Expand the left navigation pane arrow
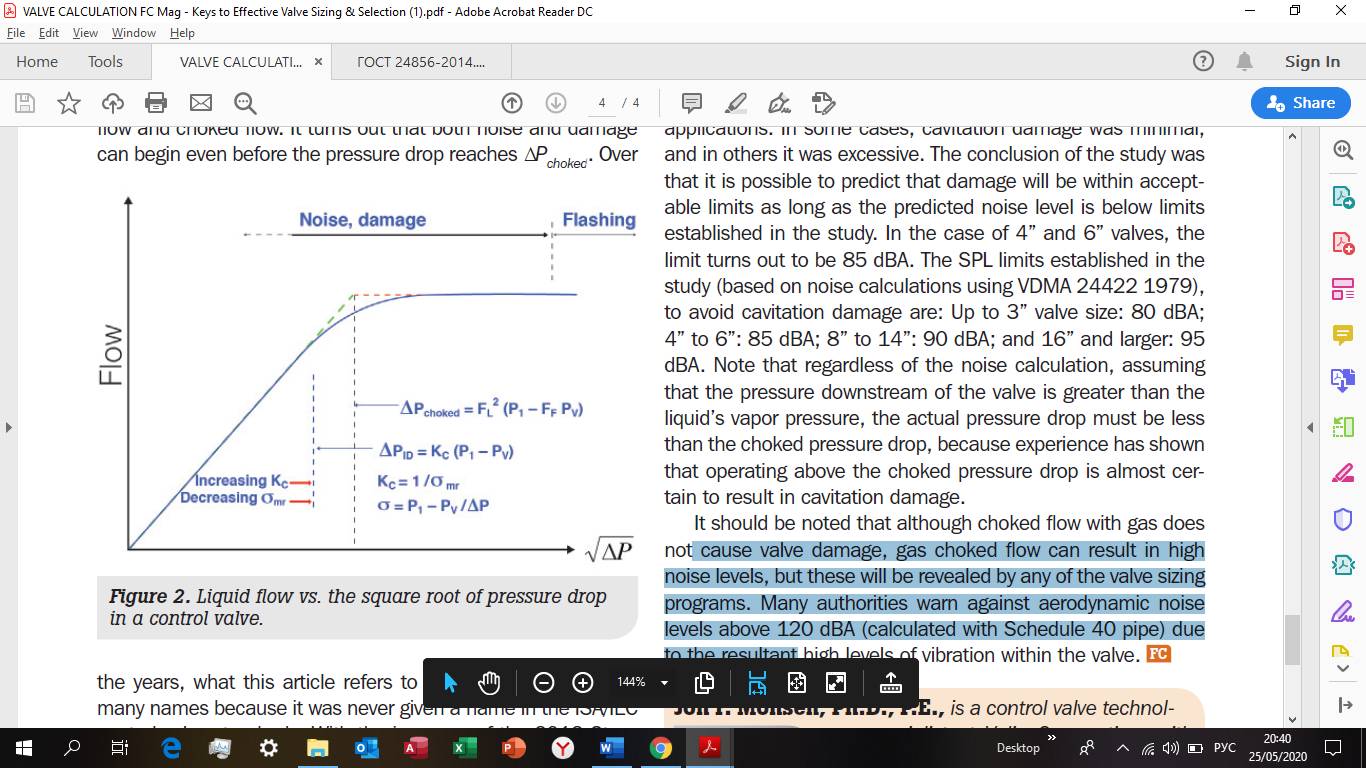Image resolution: width=1366 pixels, height=768 pixels. point(8,427)
